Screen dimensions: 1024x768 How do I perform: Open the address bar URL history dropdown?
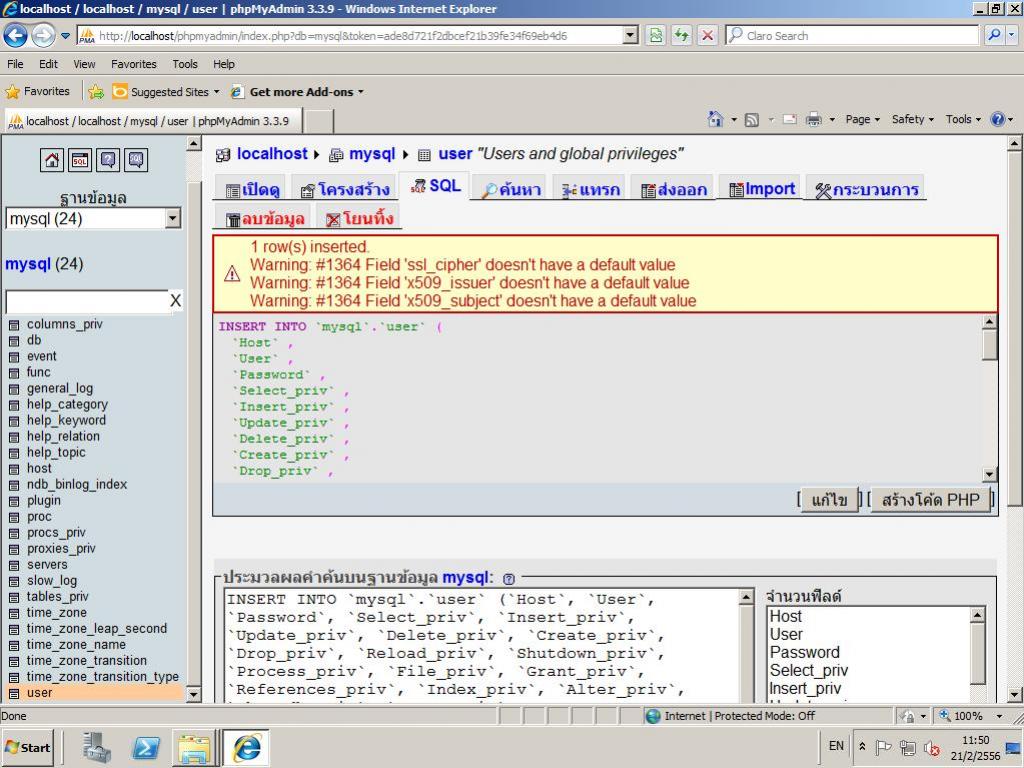pyautogui.click(x=630, y=35)
